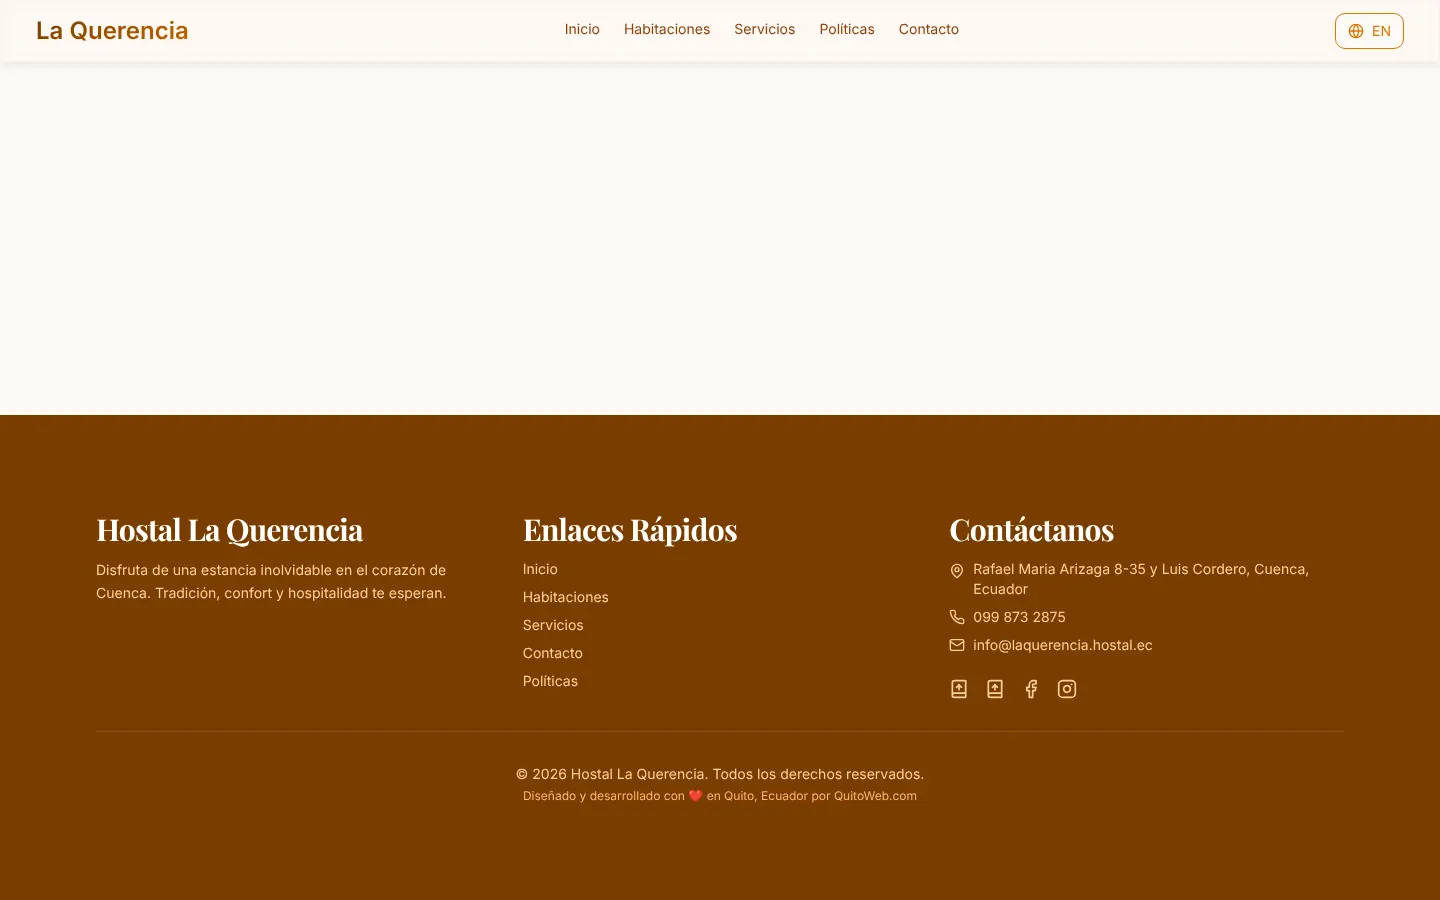This screenshot has width=1440, height=900.
Task: Follow the Servicios link under Enlaces Rápidos
Action: [x=553, y=625]
